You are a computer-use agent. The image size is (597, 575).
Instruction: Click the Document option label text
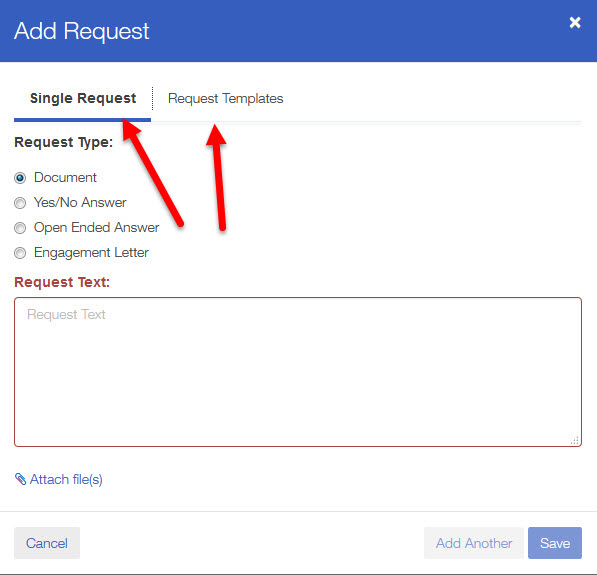pos(65,177)
